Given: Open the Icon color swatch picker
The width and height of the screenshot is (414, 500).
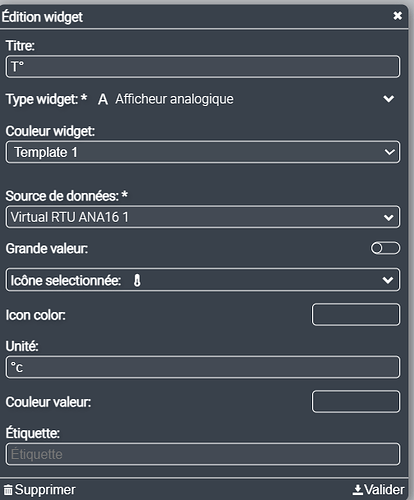Looking at the screenshot, I should (356, 314).
